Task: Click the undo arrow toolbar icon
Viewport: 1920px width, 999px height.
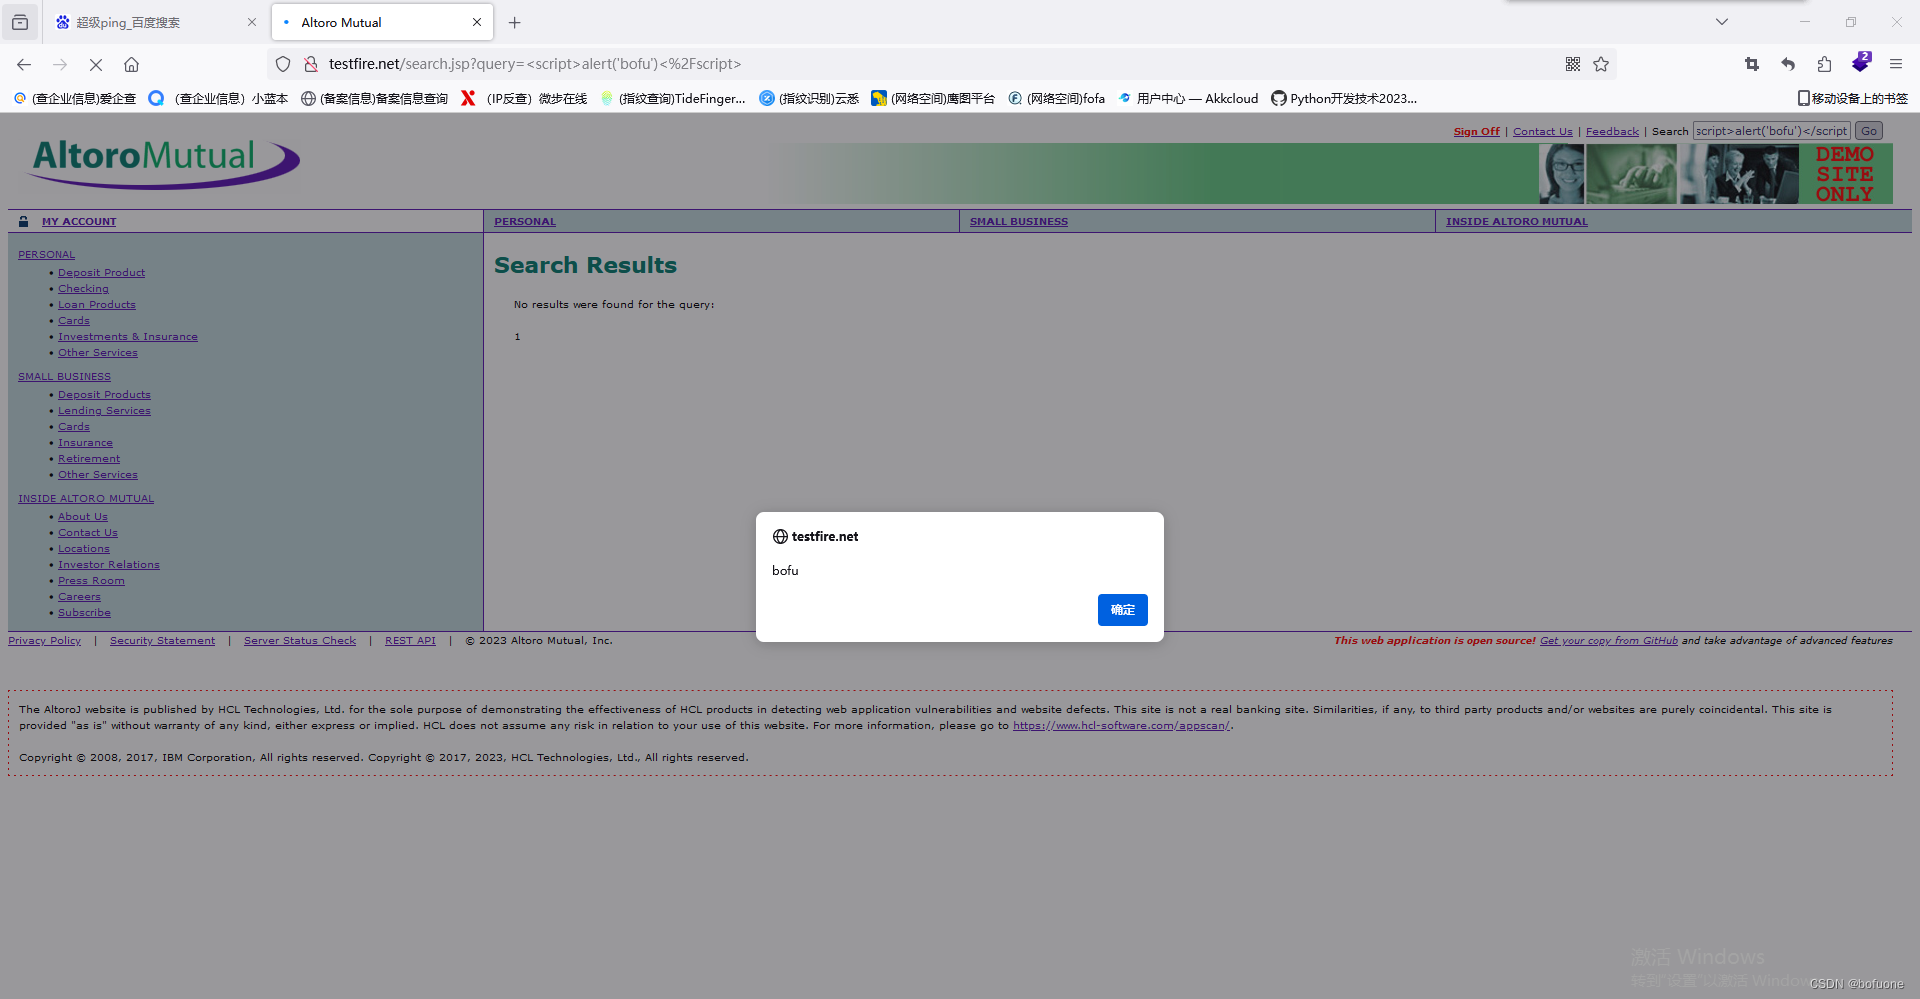Action: click(1788, 64)
